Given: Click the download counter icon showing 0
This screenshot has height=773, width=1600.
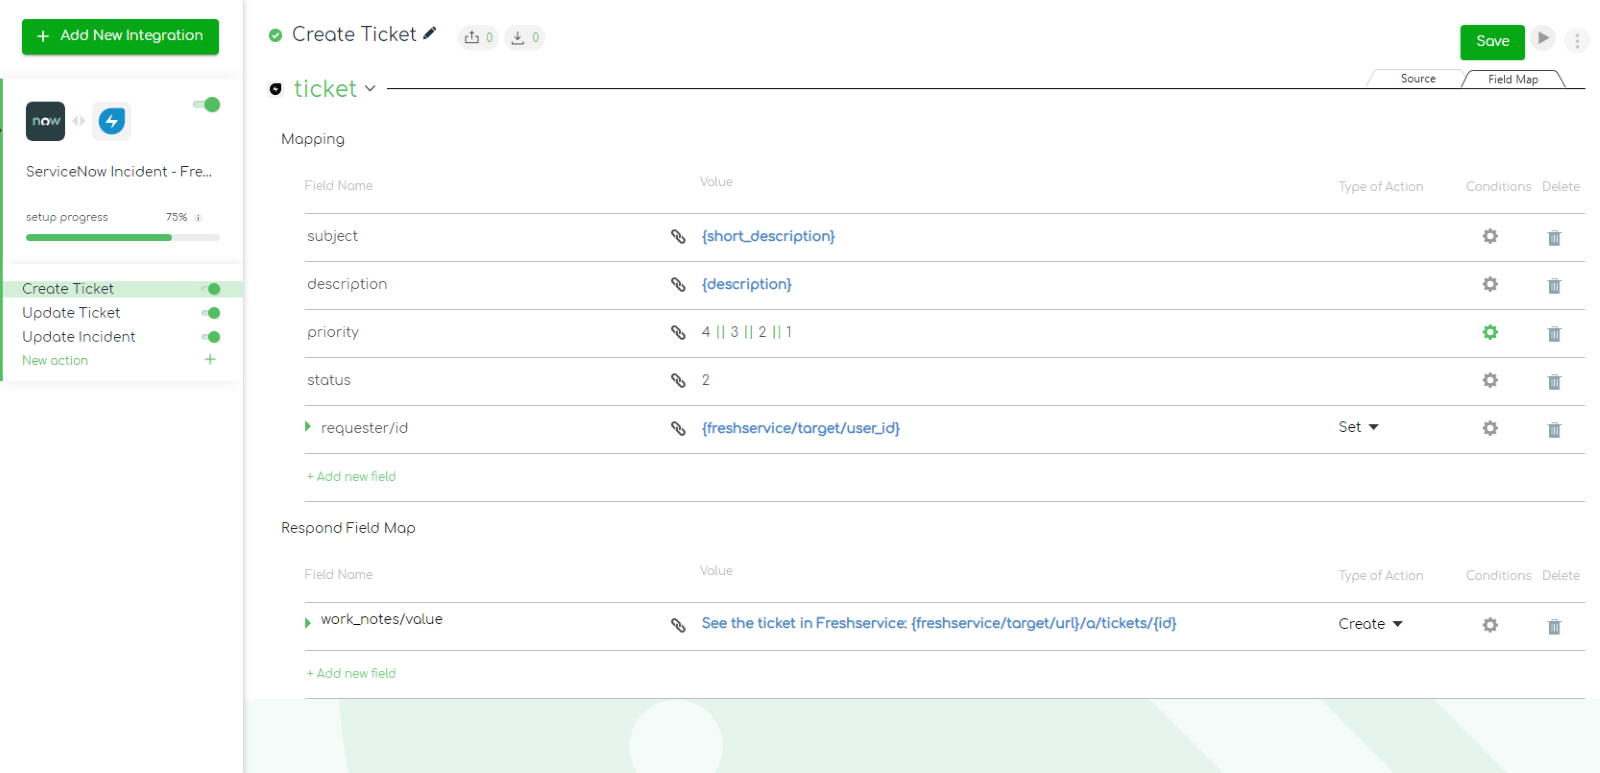Looking at the screenshot, I should [524, 38].
